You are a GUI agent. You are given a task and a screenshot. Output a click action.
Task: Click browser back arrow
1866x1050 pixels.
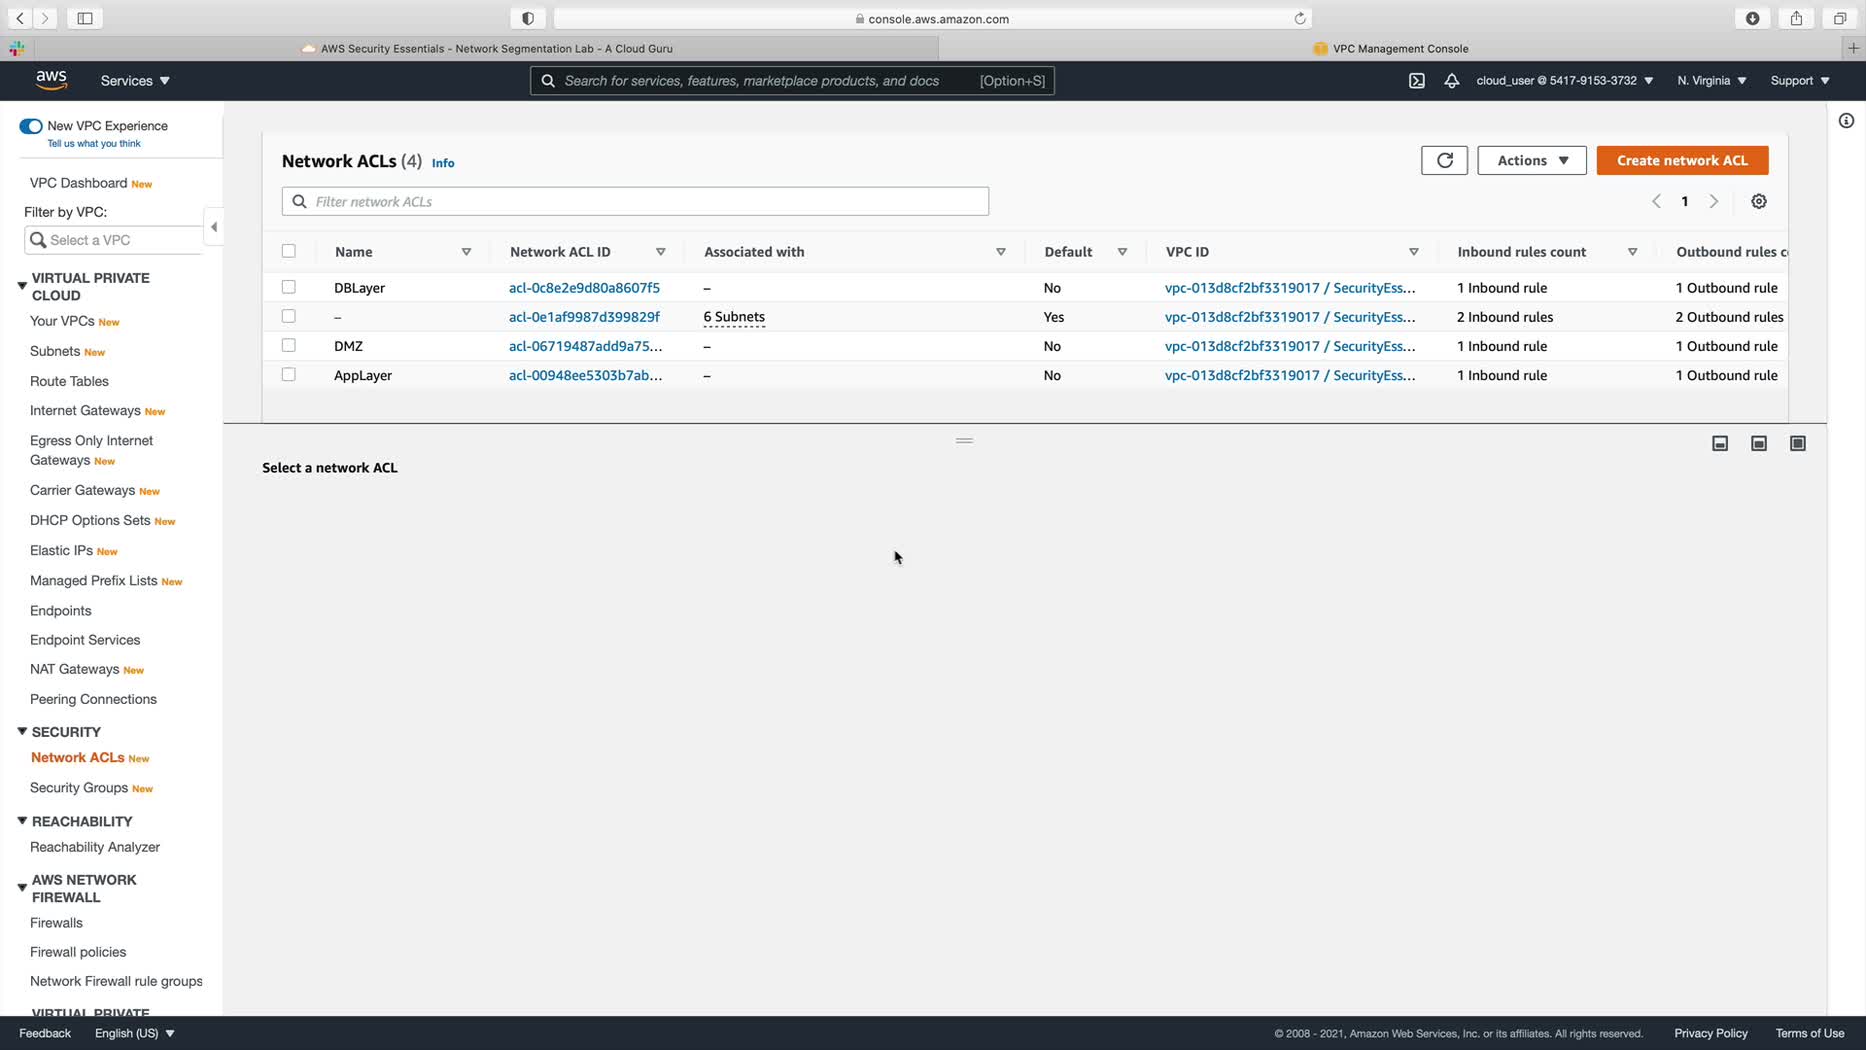click(x=20, y=18)
